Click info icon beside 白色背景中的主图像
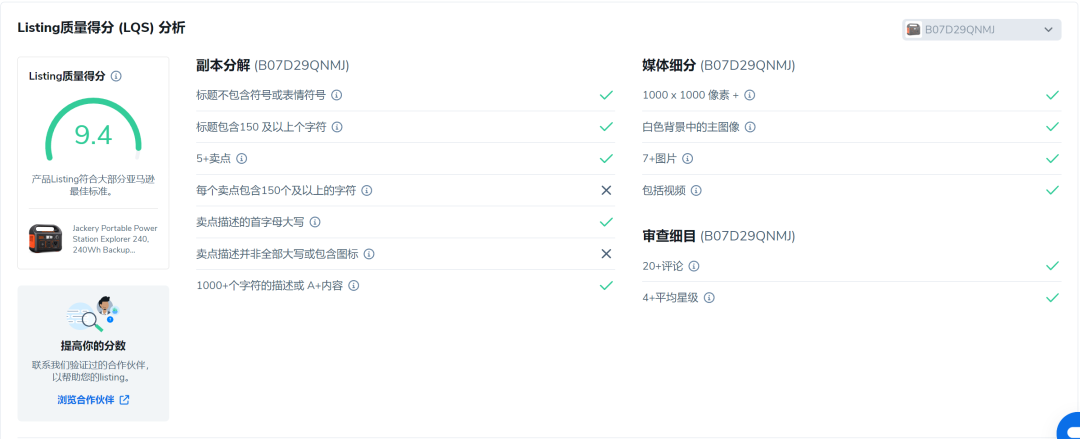Viewport: 1080px width, 439px height. point(750,127)
